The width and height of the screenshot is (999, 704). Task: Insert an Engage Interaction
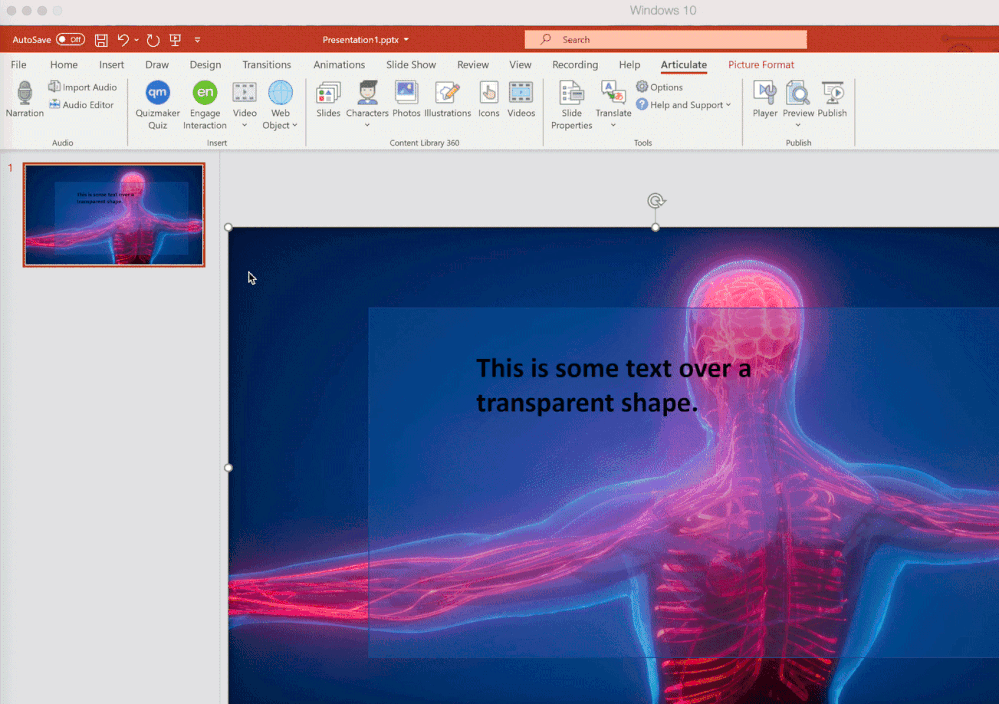[x=205, y=93]
